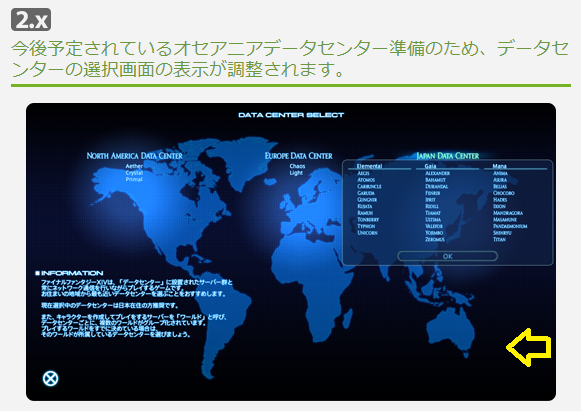
Task: Click the Anima world in Mana
Action: pyautogui.click(x=500, y=173)
